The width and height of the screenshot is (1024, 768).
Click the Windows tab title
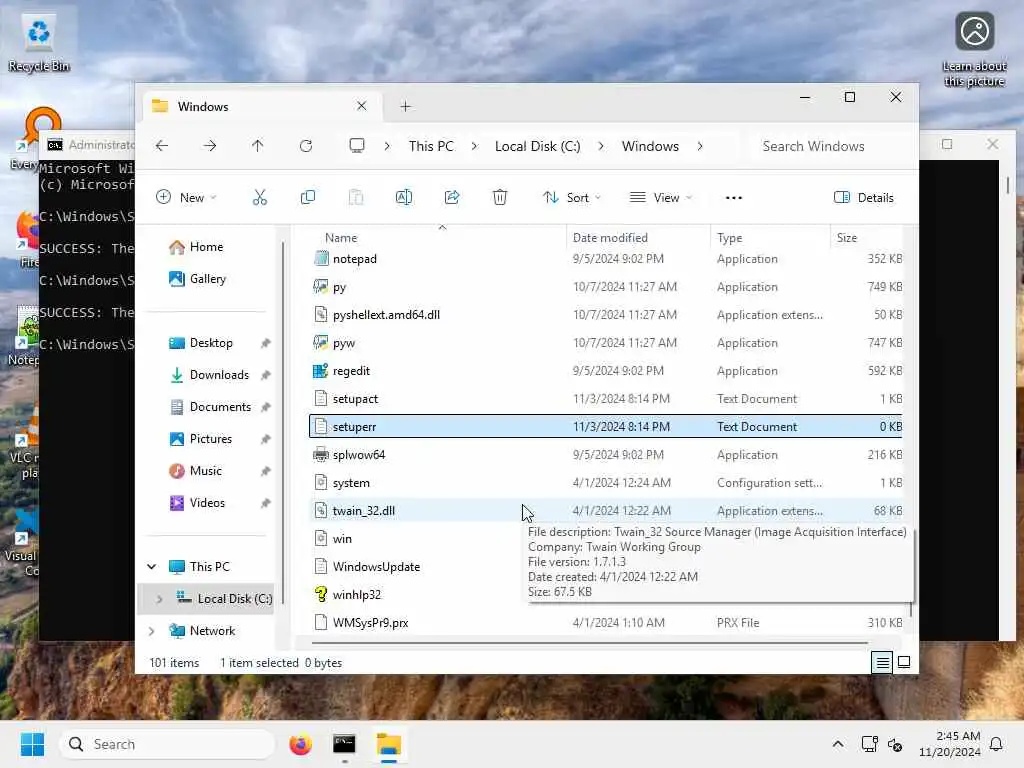coord(203,106)
